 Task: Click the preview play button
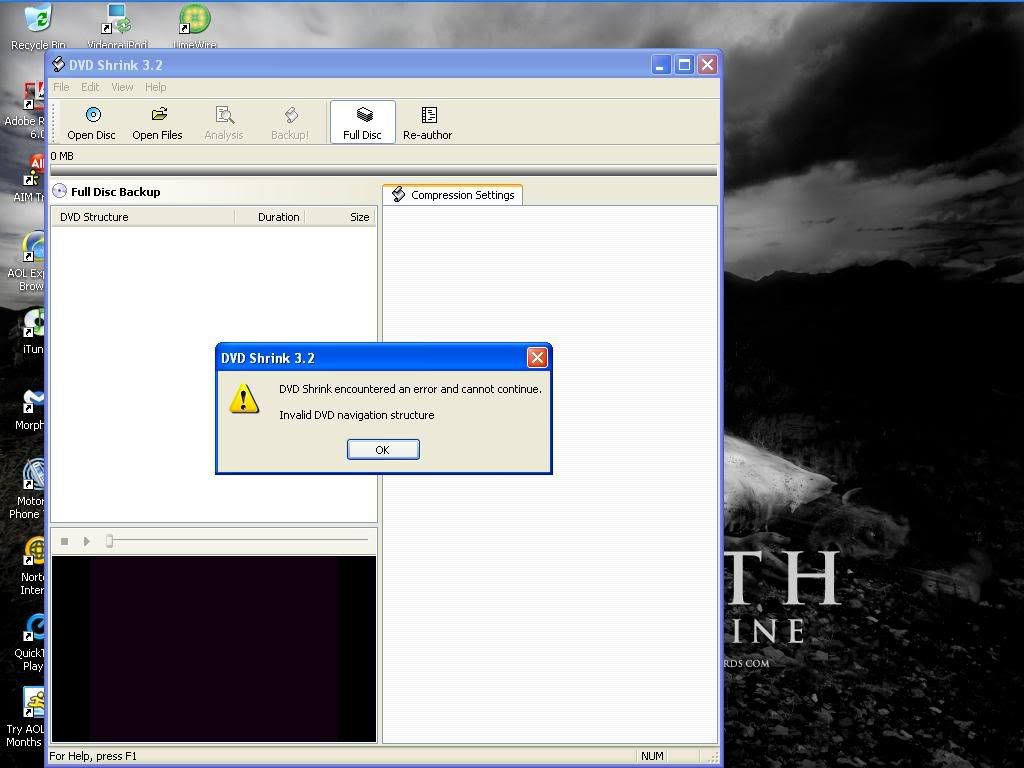[x=86, y=541]
